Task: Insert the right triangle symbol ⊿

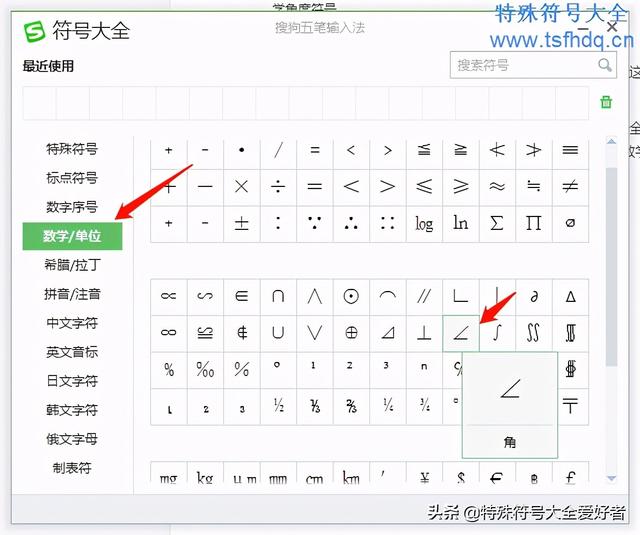Action: 388,333
